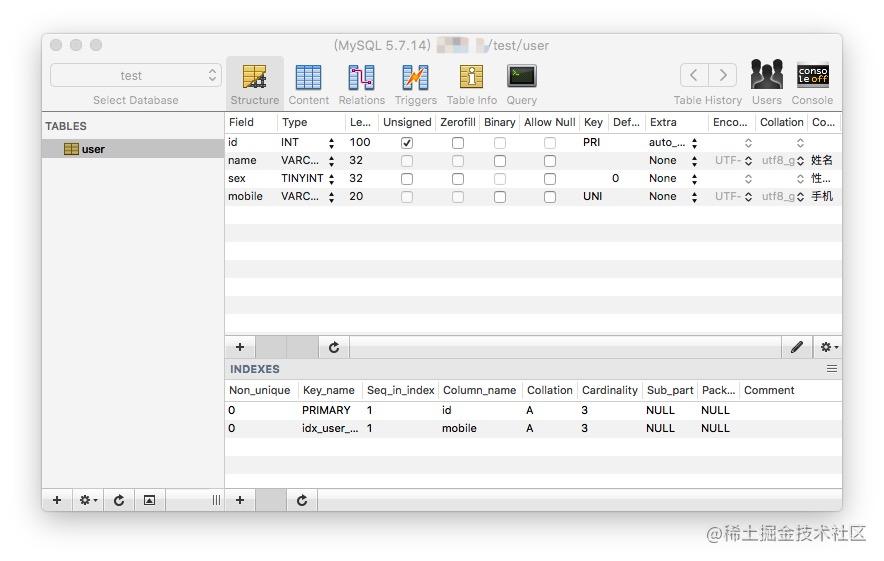Open the INDEXES section menu icon
The image size is (884, 561).
click(x=832, y=369)
